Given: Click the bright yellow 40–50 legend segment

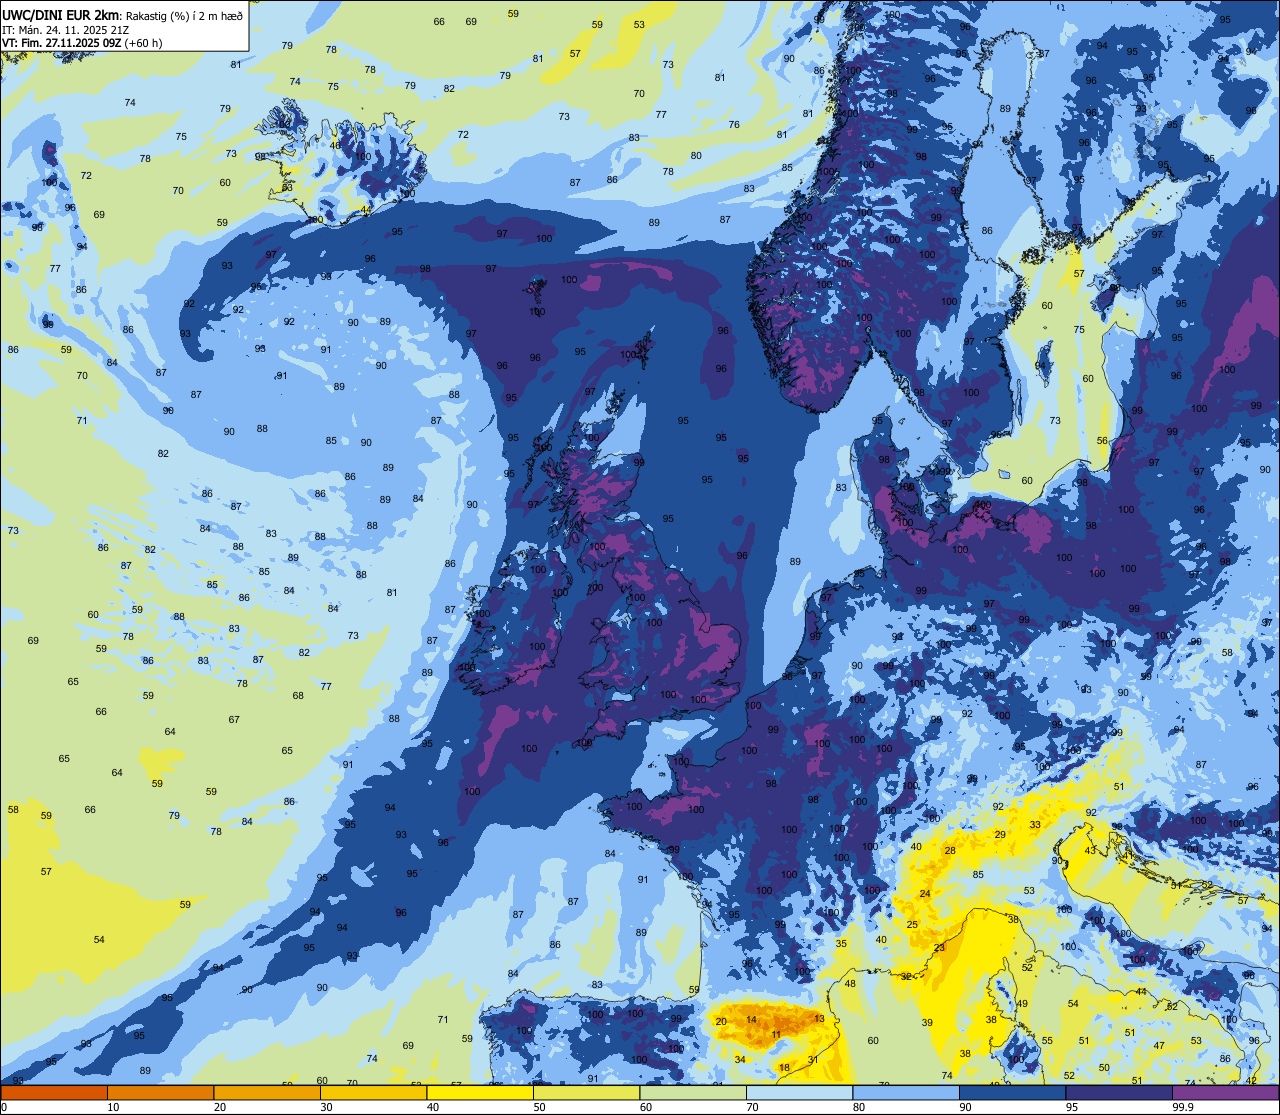Looking at the screenshot, I should (x=480, y=1092).
